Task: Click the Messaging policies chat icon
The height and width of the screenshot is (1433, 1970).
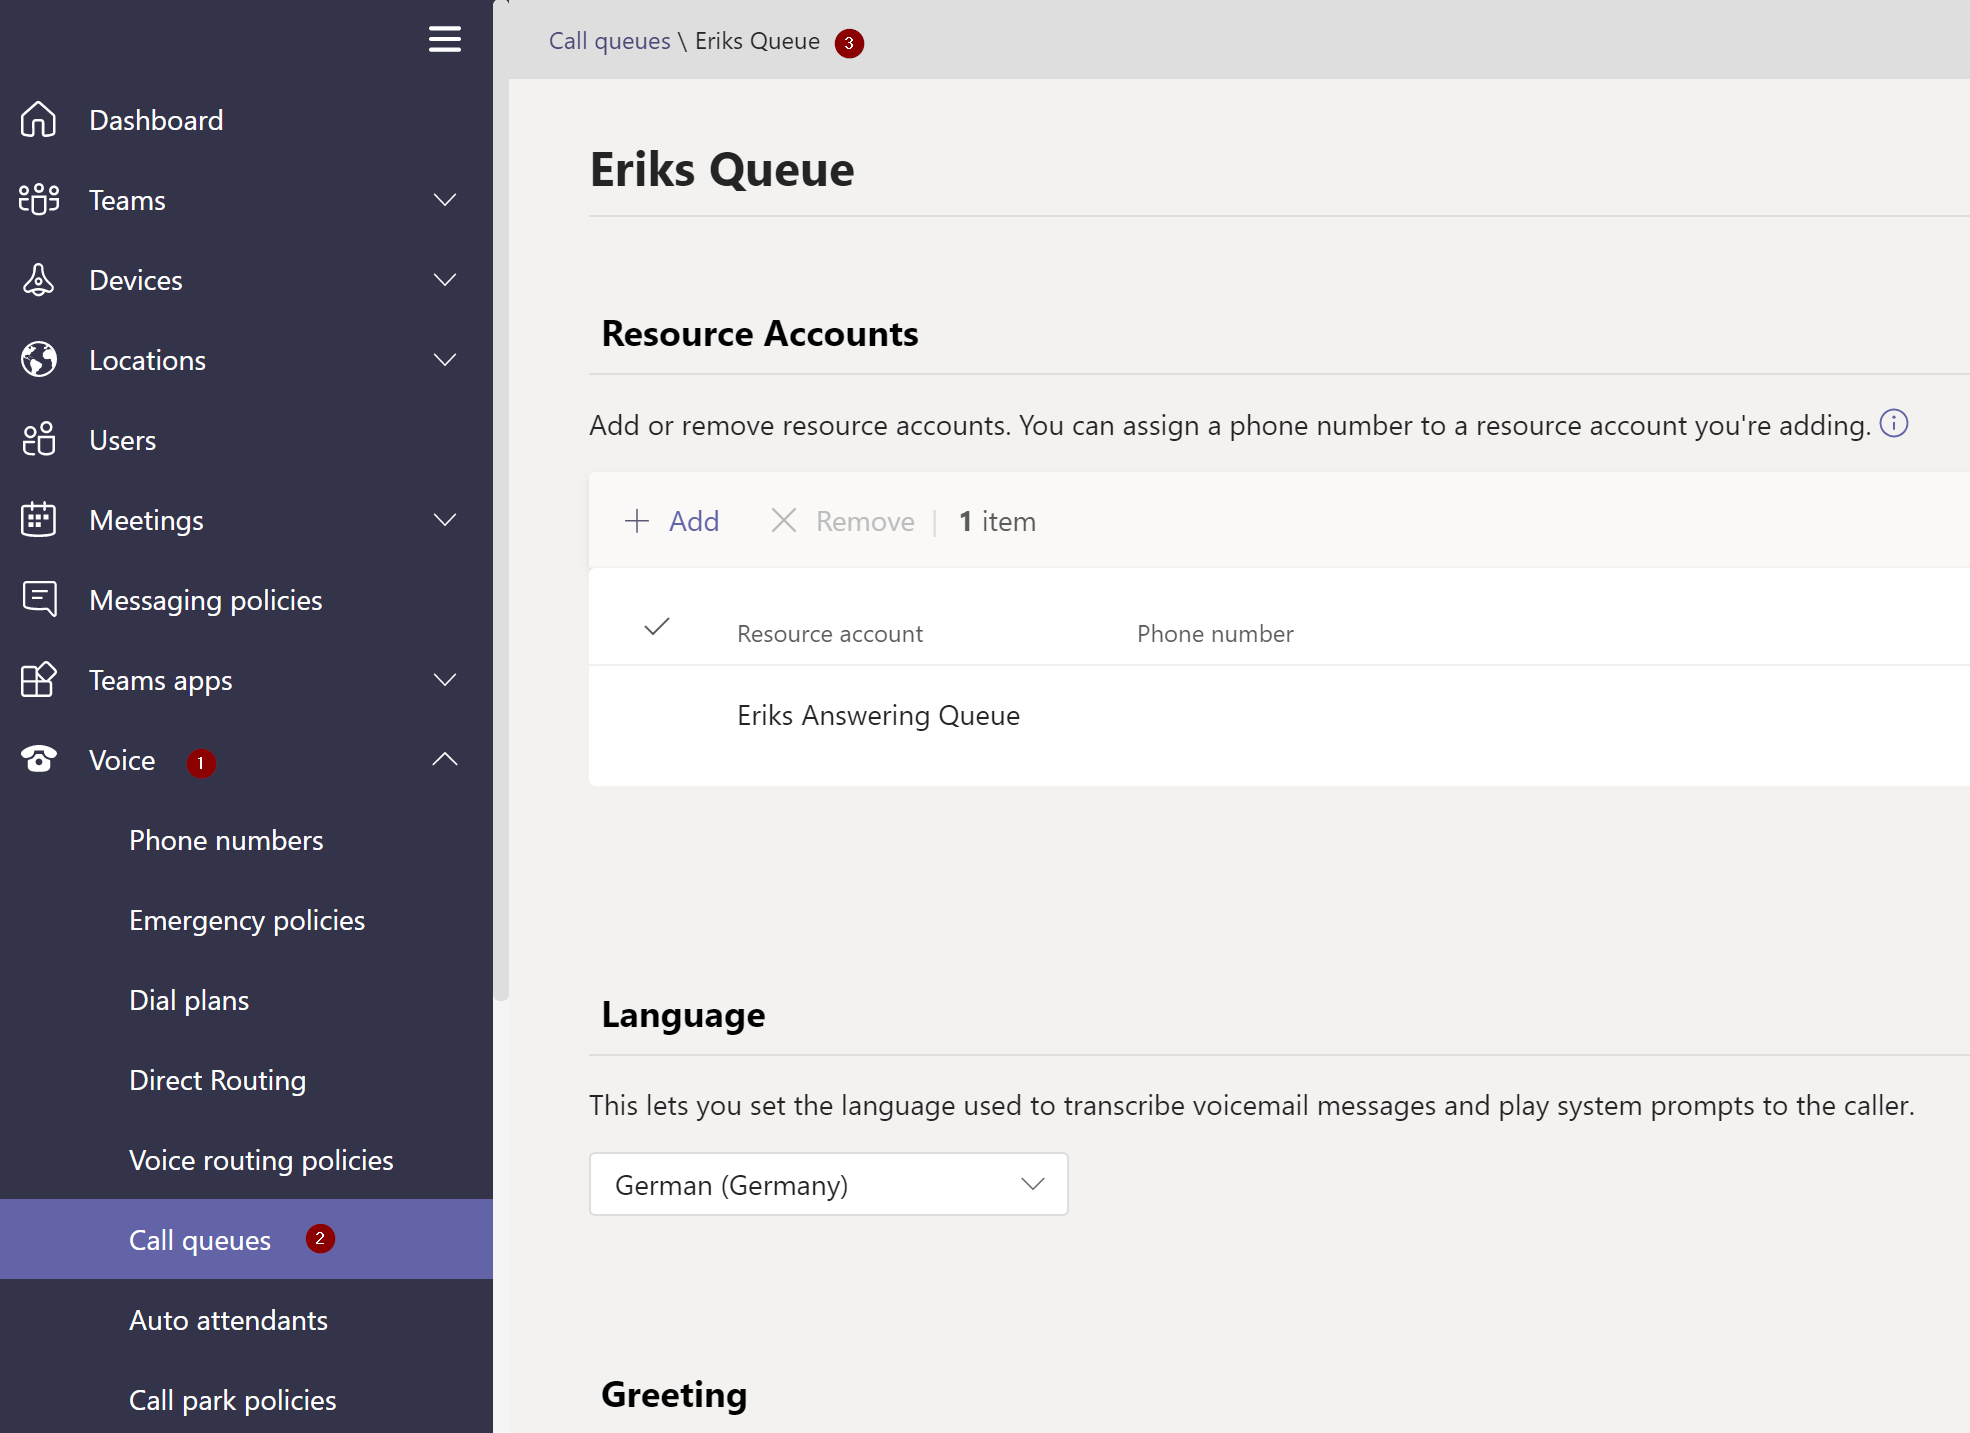Action: (38, 599)
